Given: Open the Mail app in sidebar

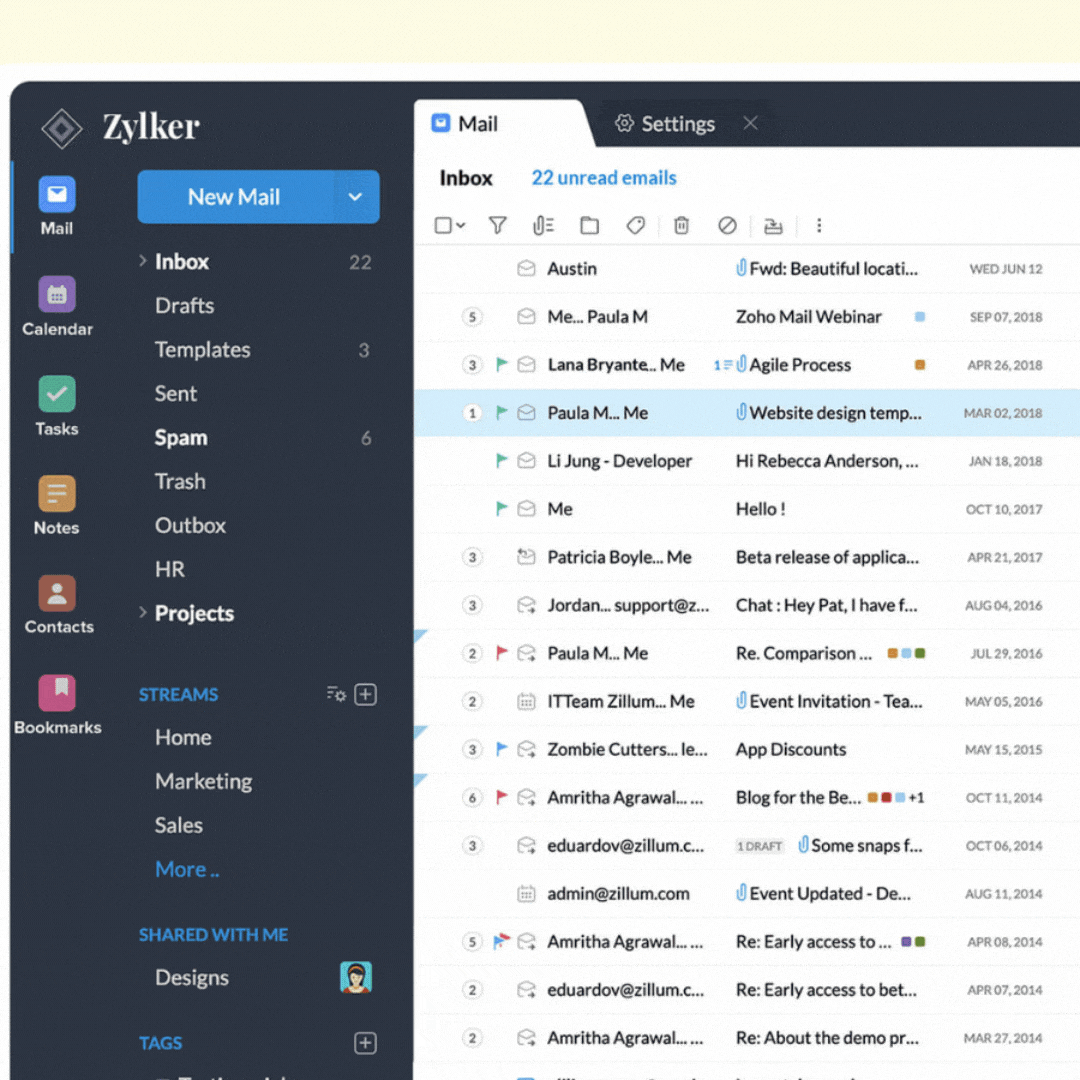Looking at the screenshot, I should pos(57,206).
